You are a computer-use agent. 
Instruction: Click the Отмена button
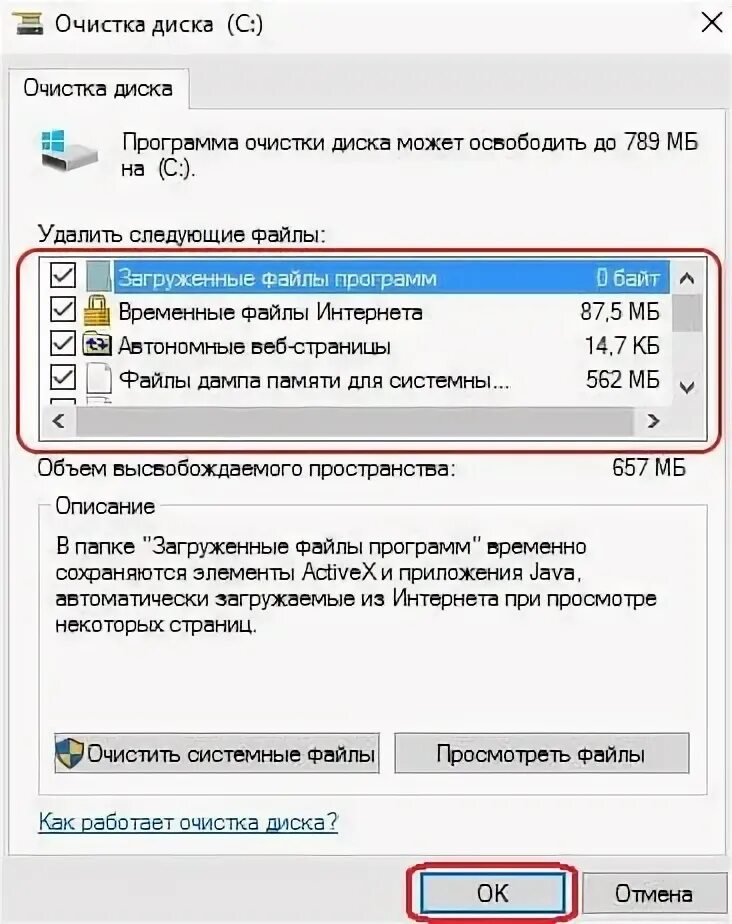pos(654,893)
